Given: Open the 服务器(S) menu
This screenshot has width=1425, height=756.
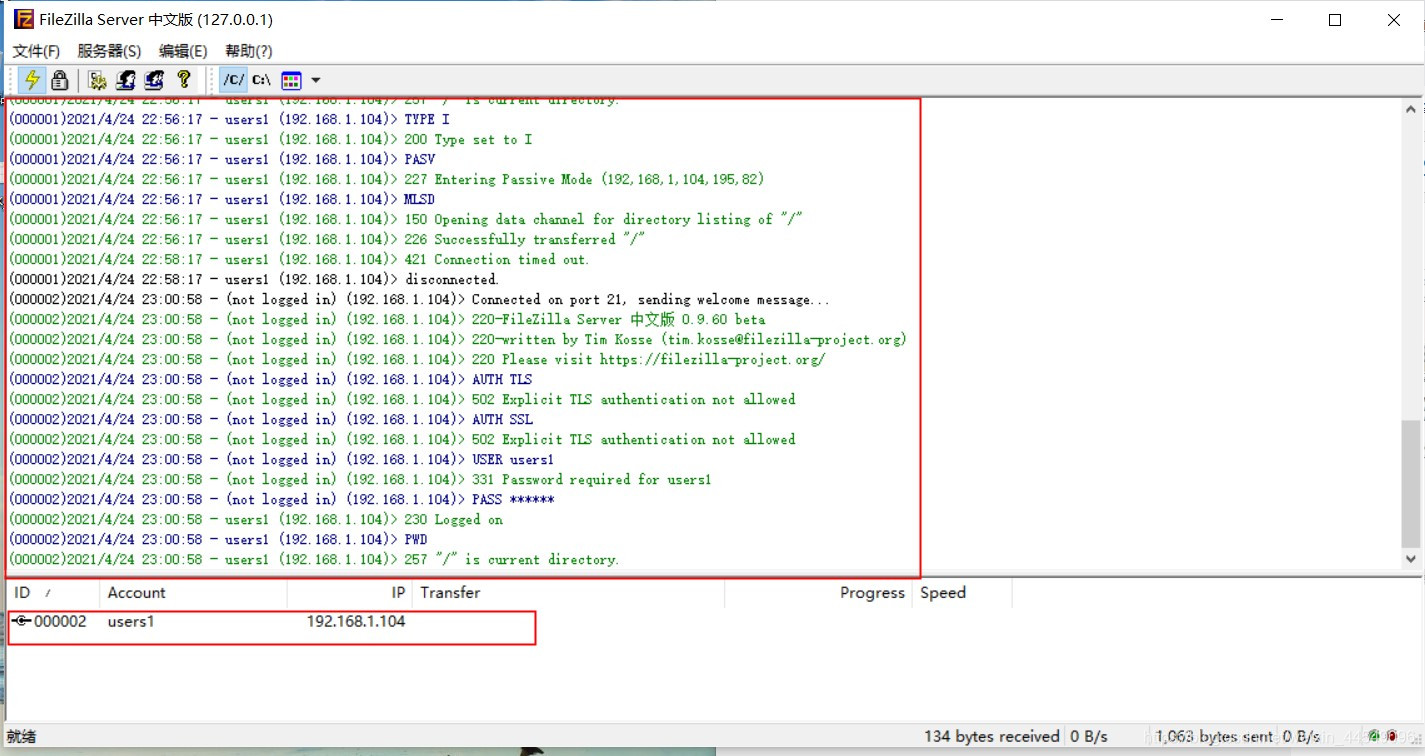Looking at the screenshot, I should tap(109, 51).
